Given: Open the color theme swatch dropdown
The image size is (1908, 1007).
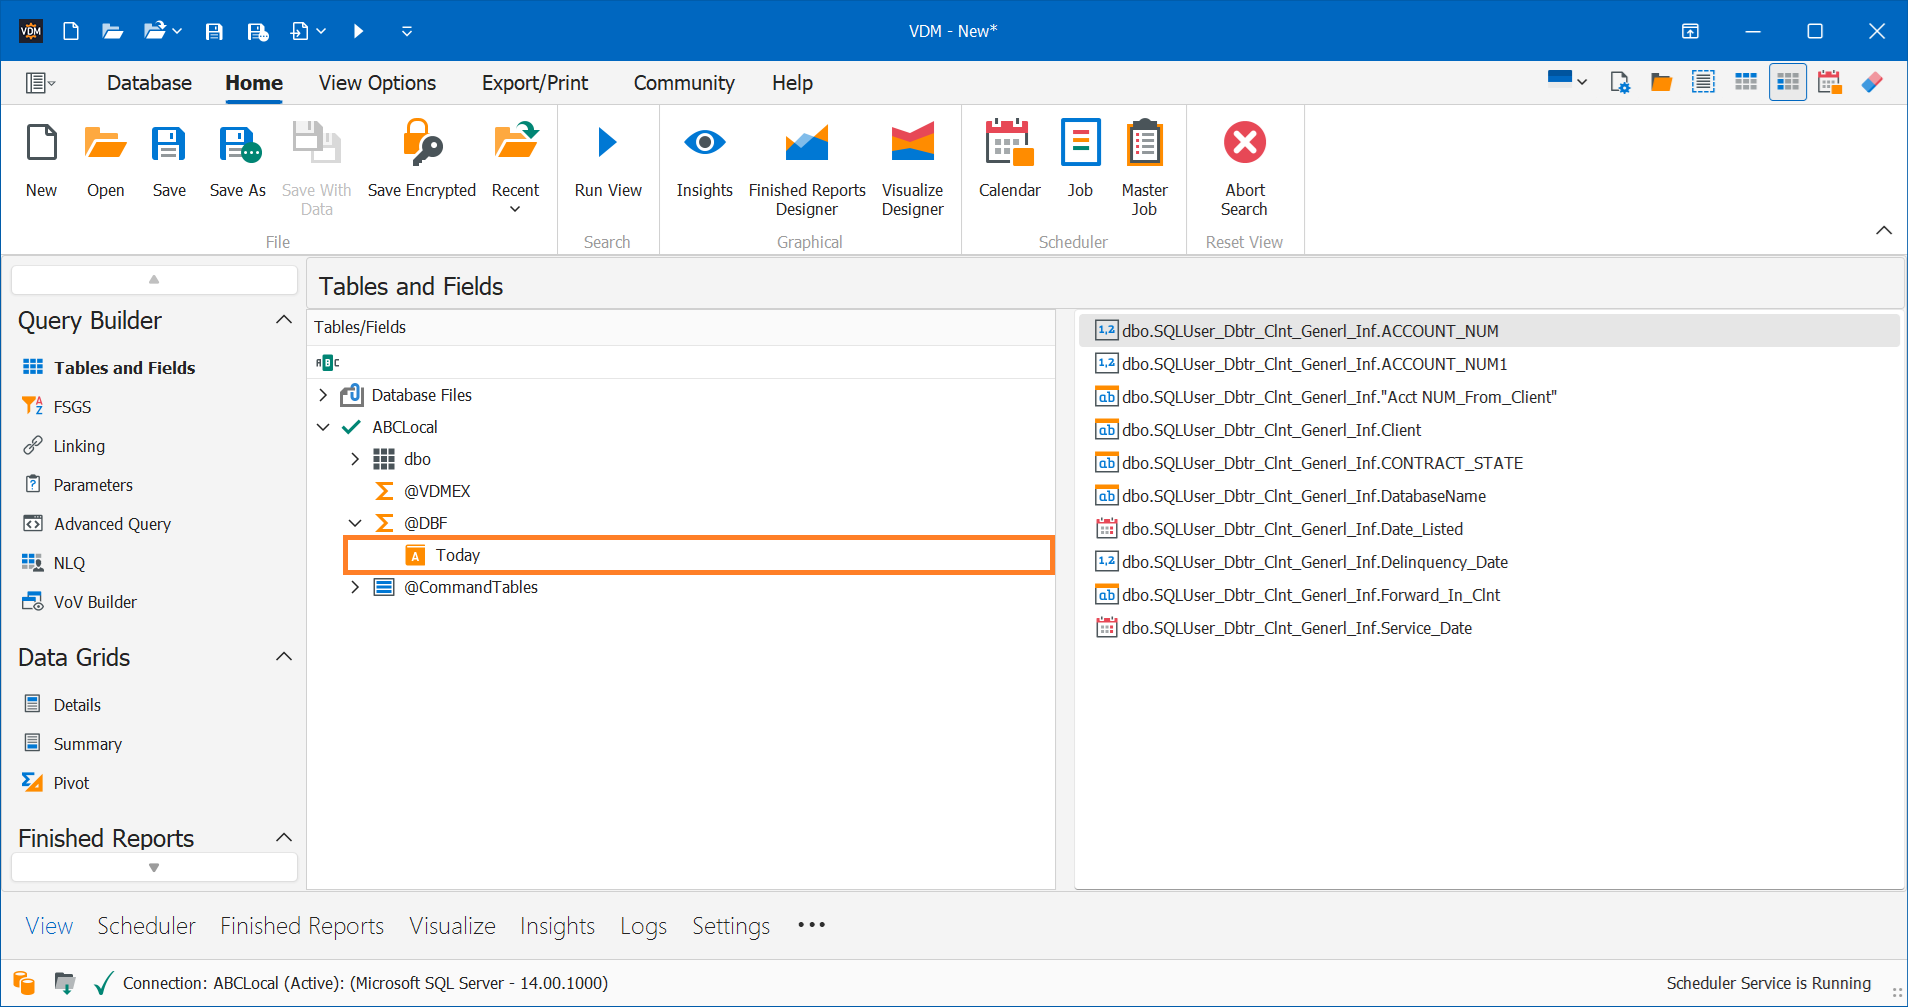Looking at the screenshot, I should point(1567,81).
